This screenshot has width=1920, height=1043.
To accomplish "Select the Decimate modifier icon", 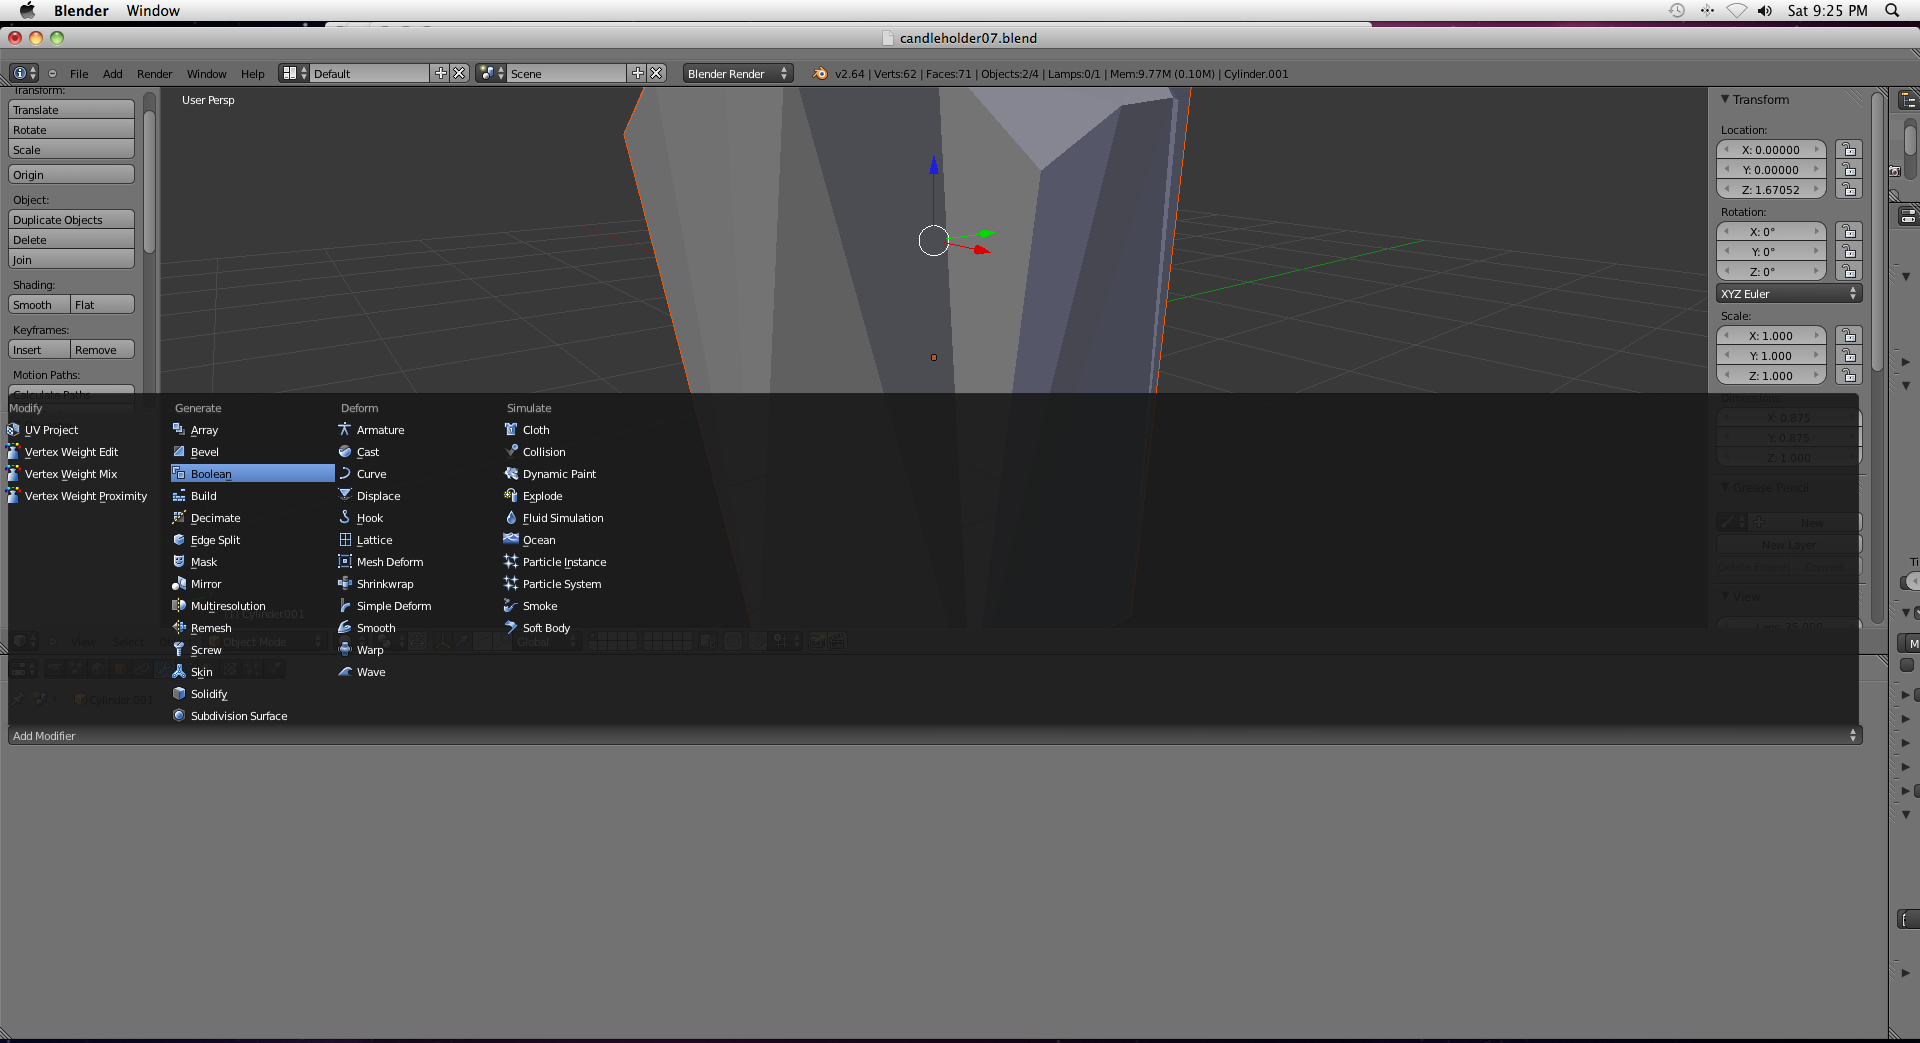I will click(x=179, y=518).
